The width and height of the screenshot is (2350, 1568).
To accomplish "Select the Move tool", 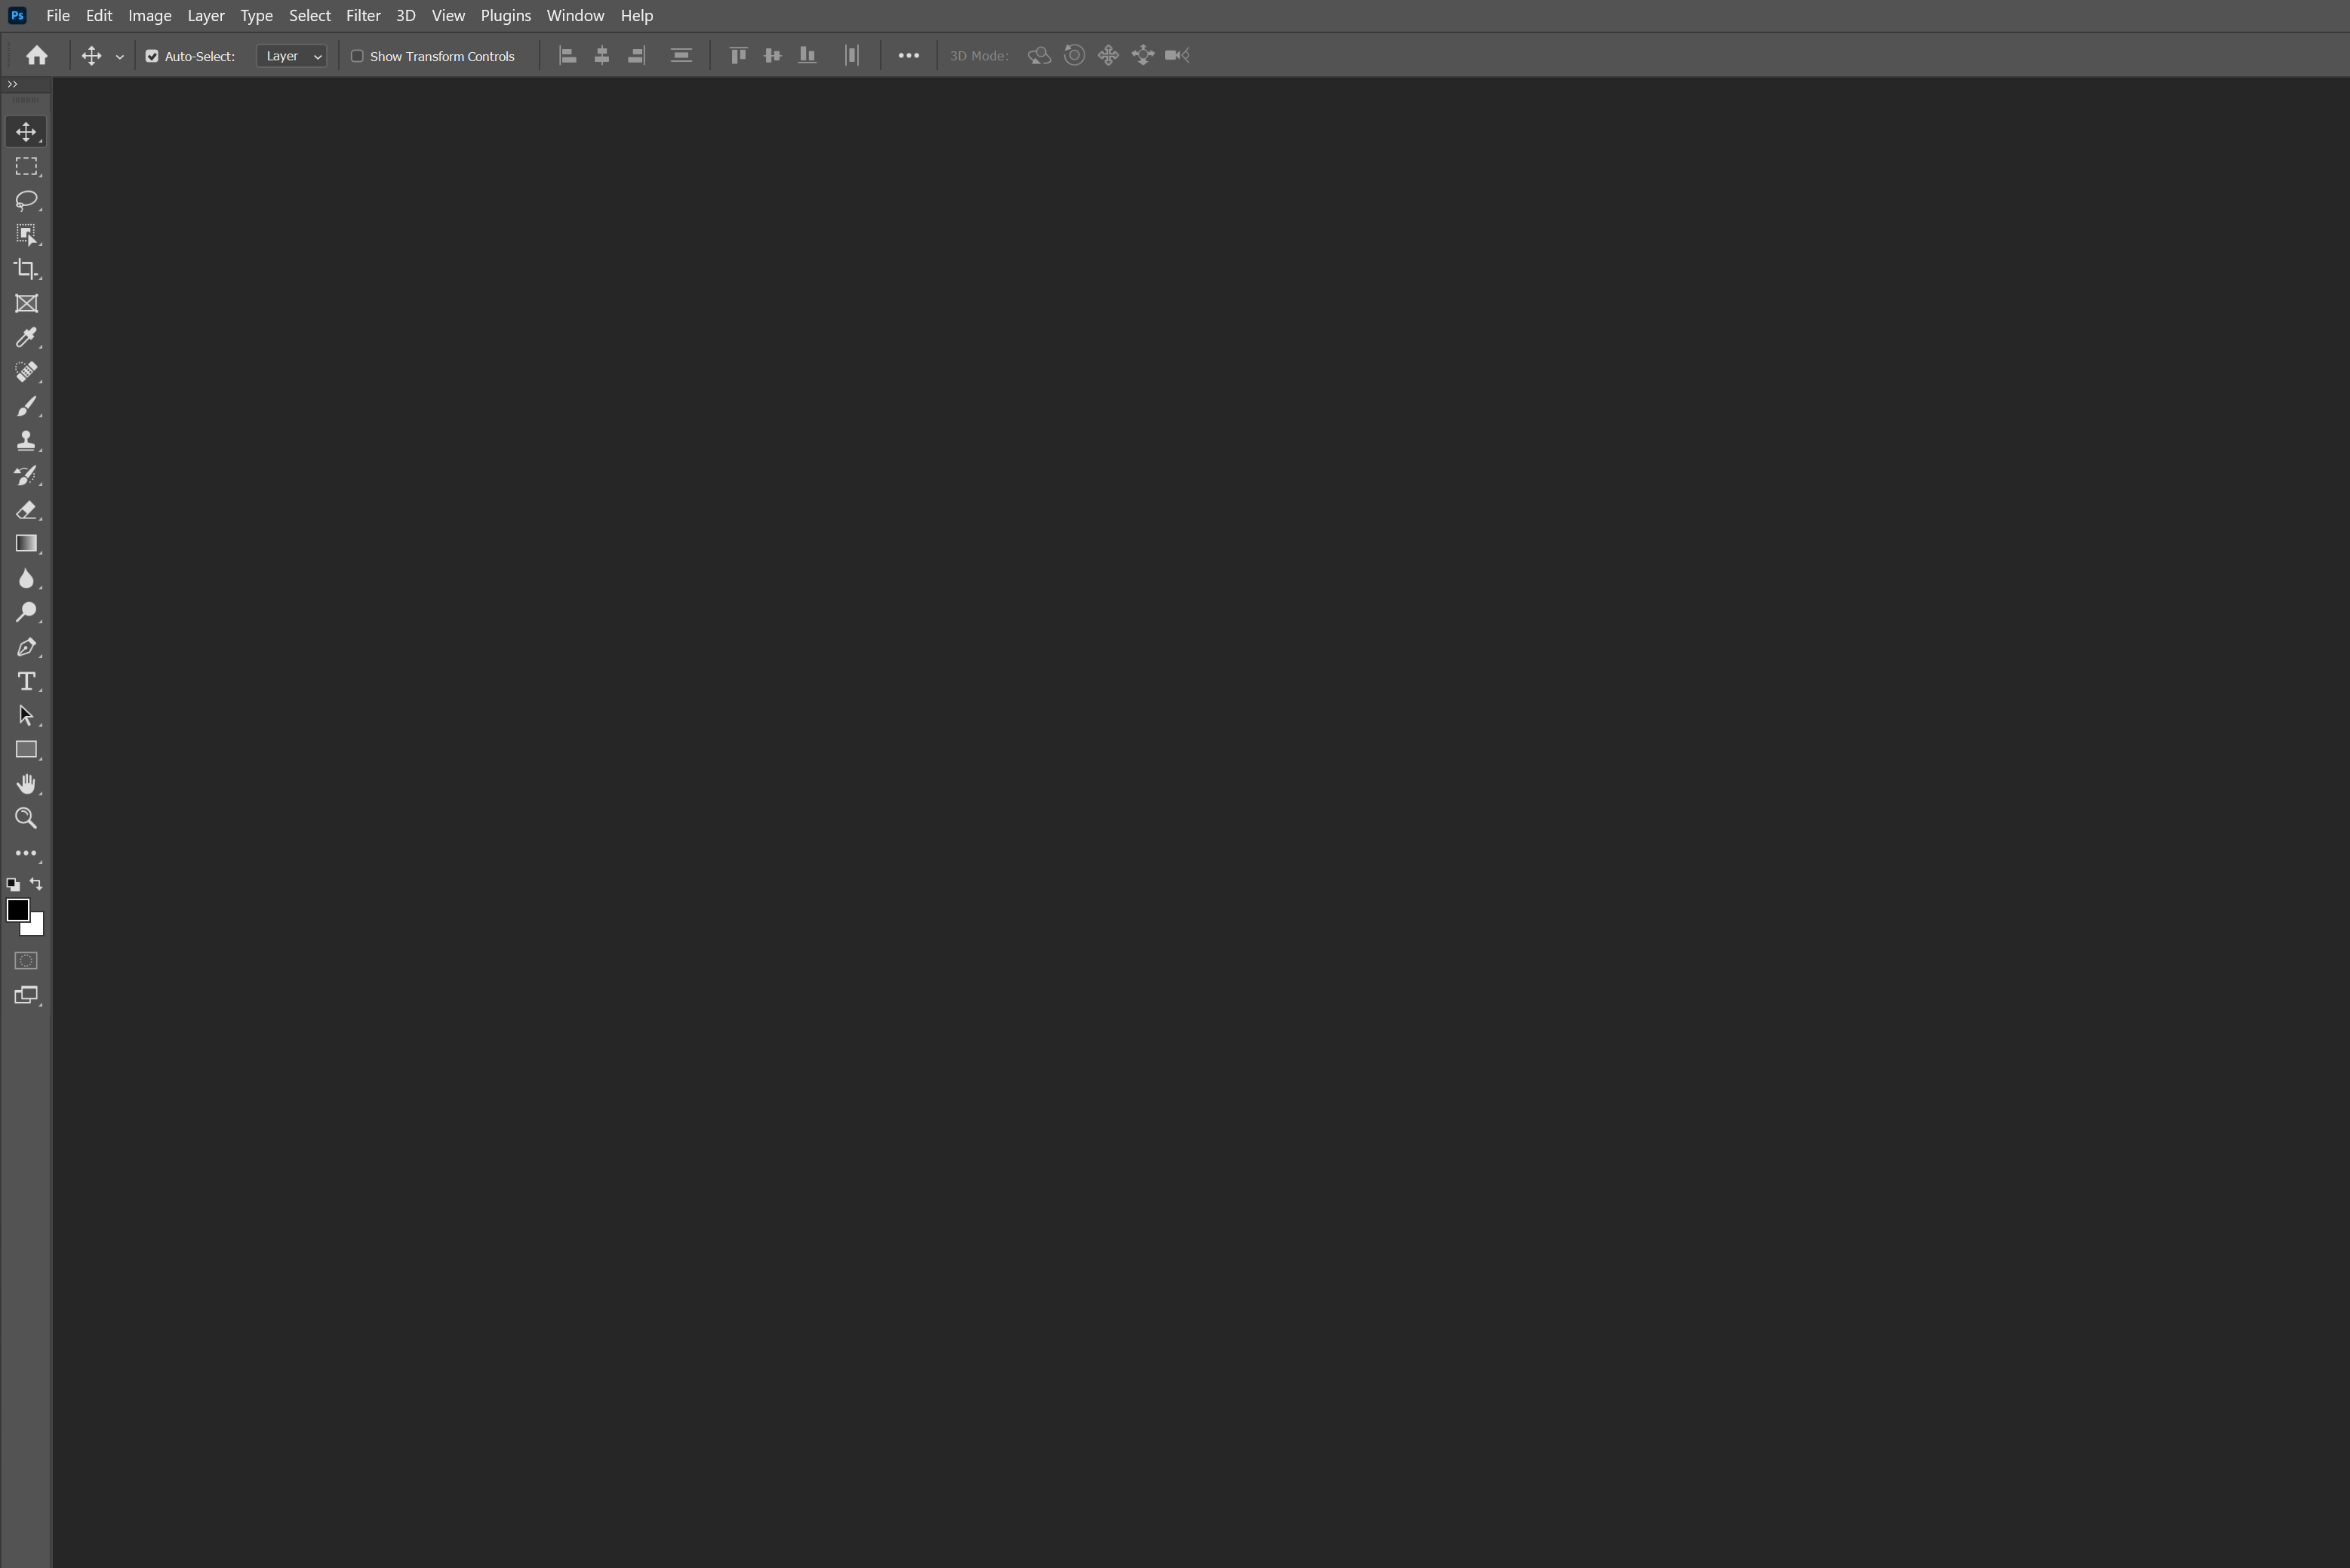I will click(x=26, y=131).
